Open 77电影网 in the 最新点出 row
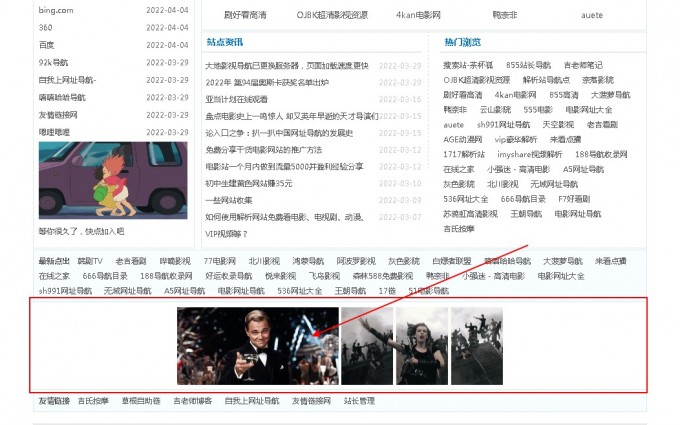The height and width of the screenshot is (425, 680). point(220,261)
